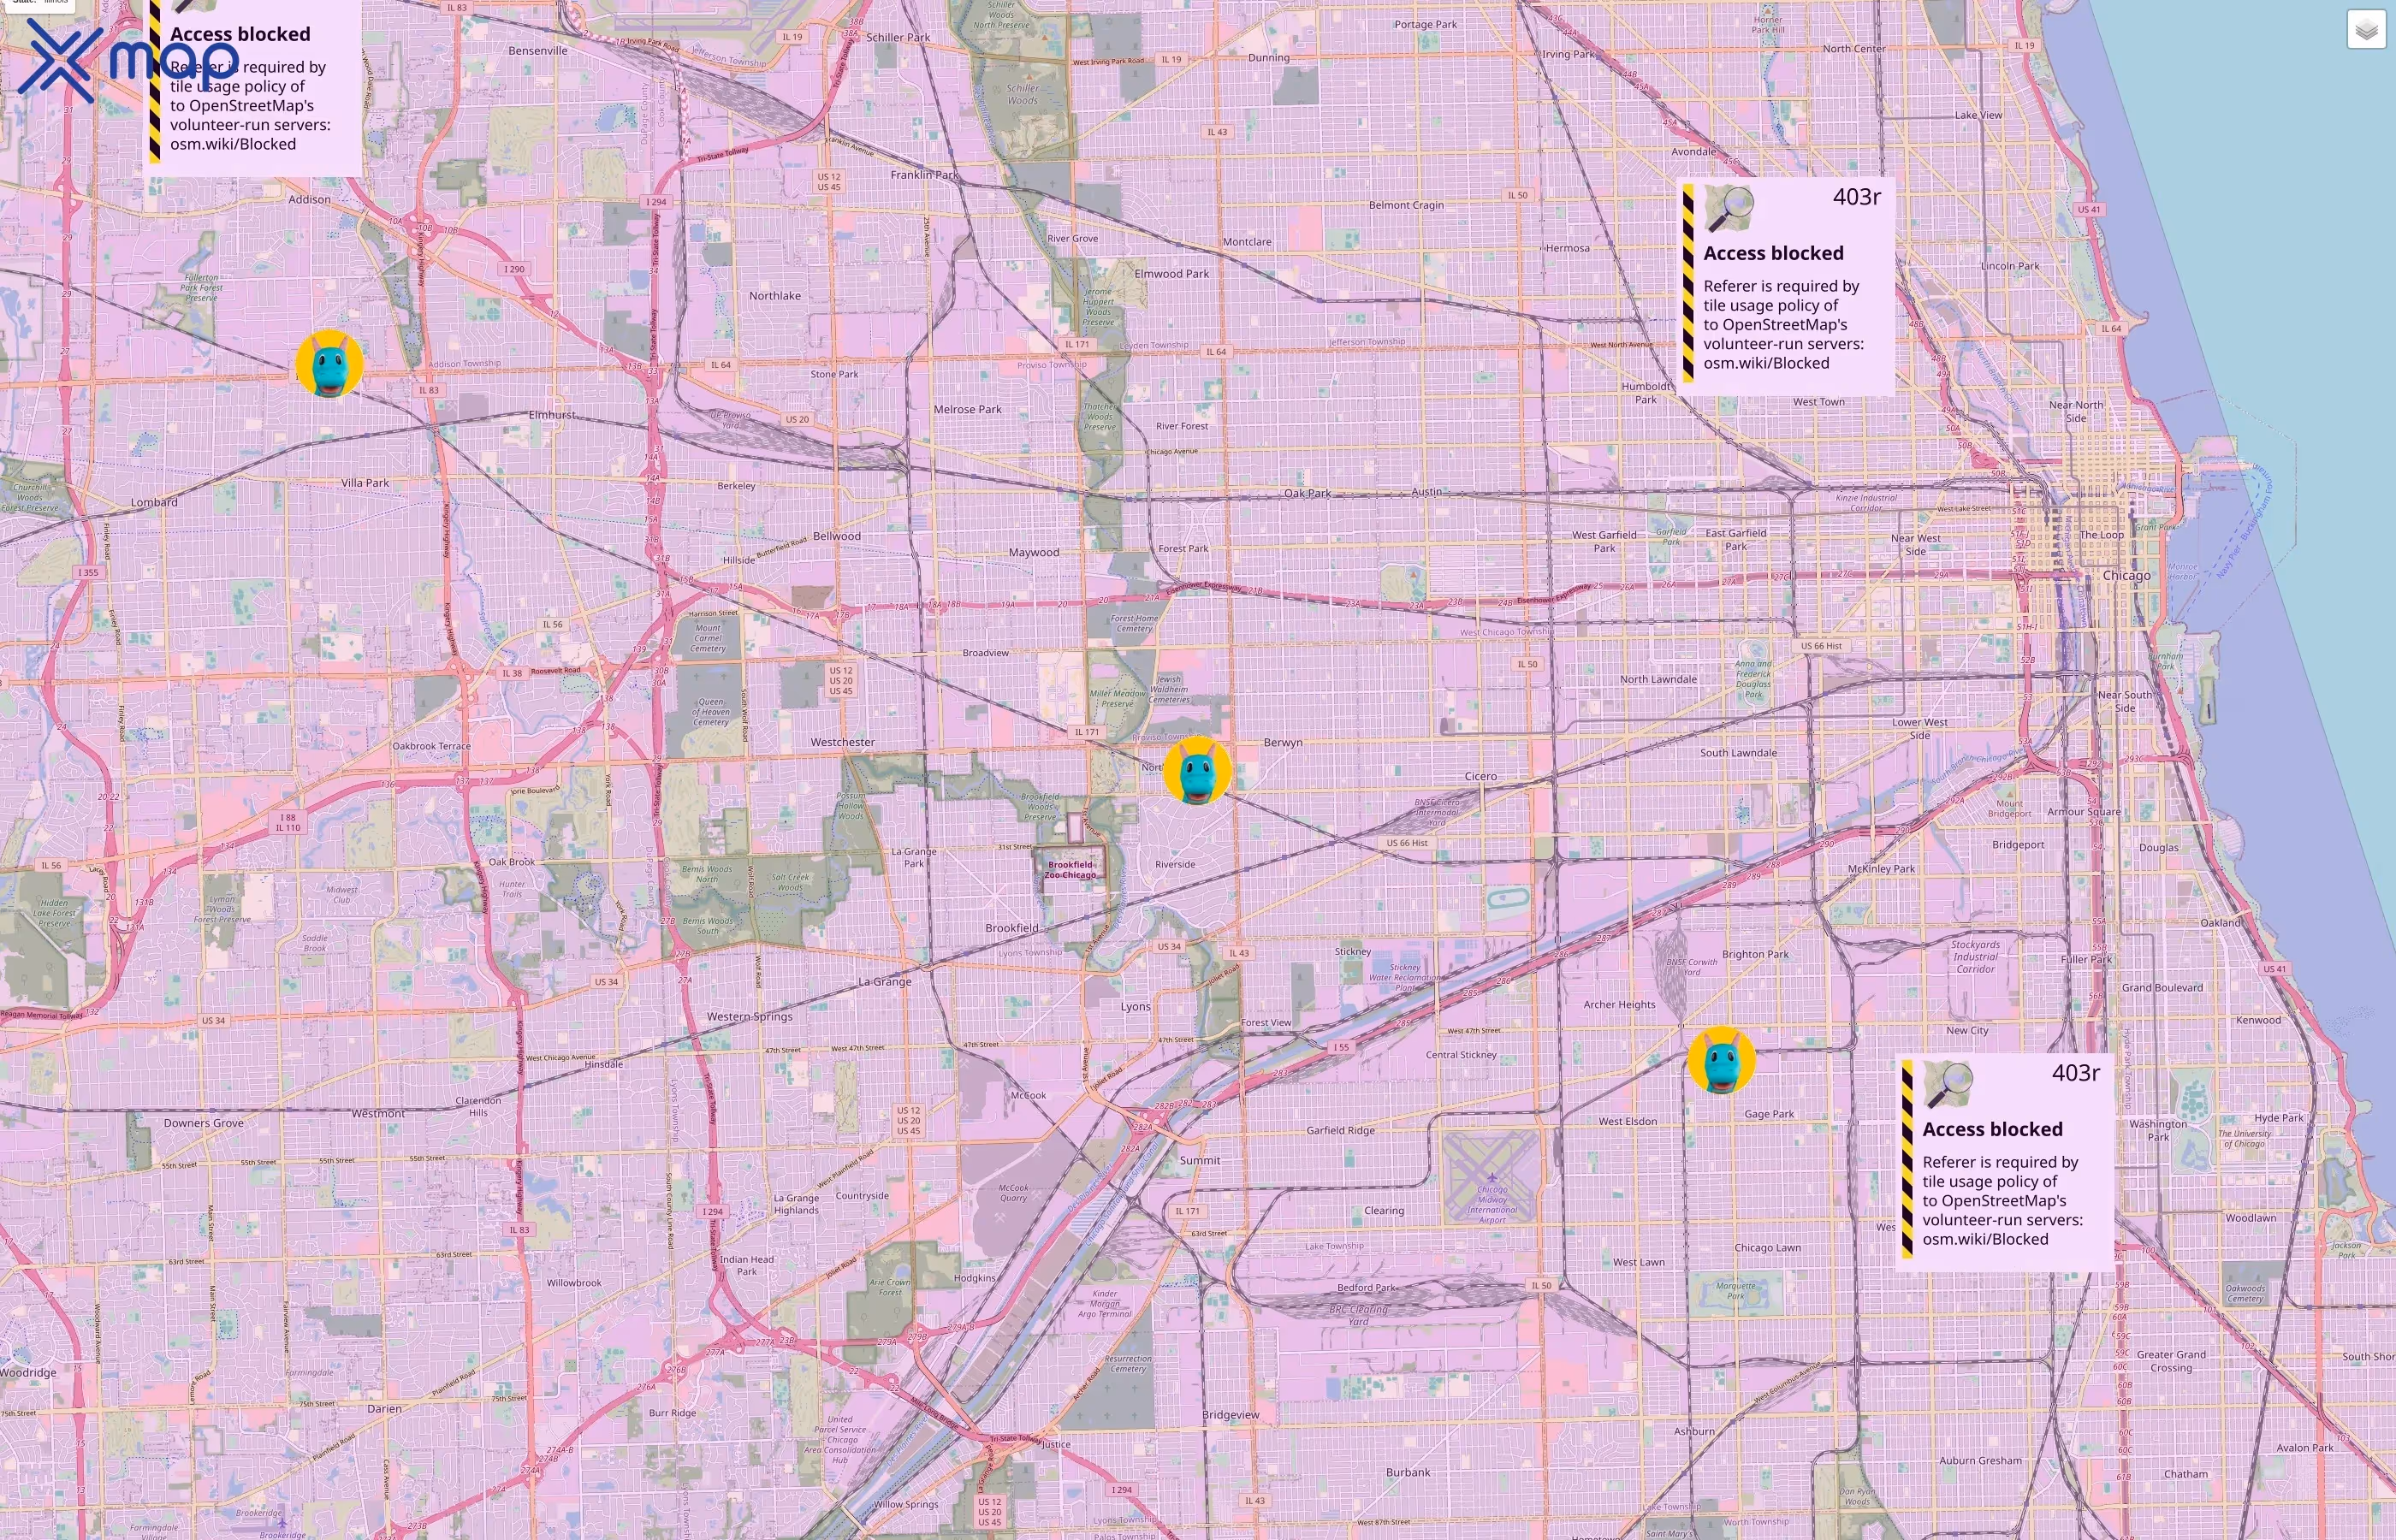2396x1540 pixels.
Task: Click the "Burbank" label
Action: point(1408,1472)
